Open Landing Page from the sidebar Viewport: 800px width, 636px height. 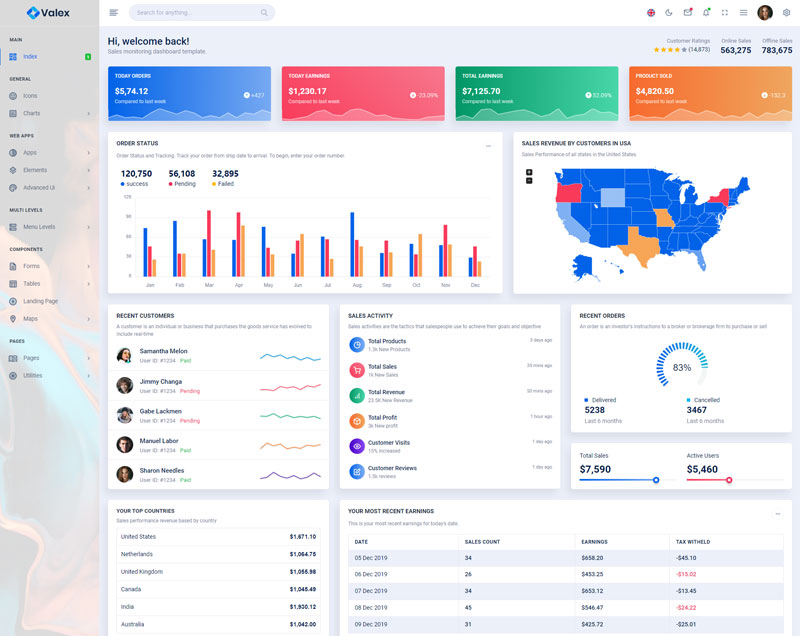pos(40,301)
